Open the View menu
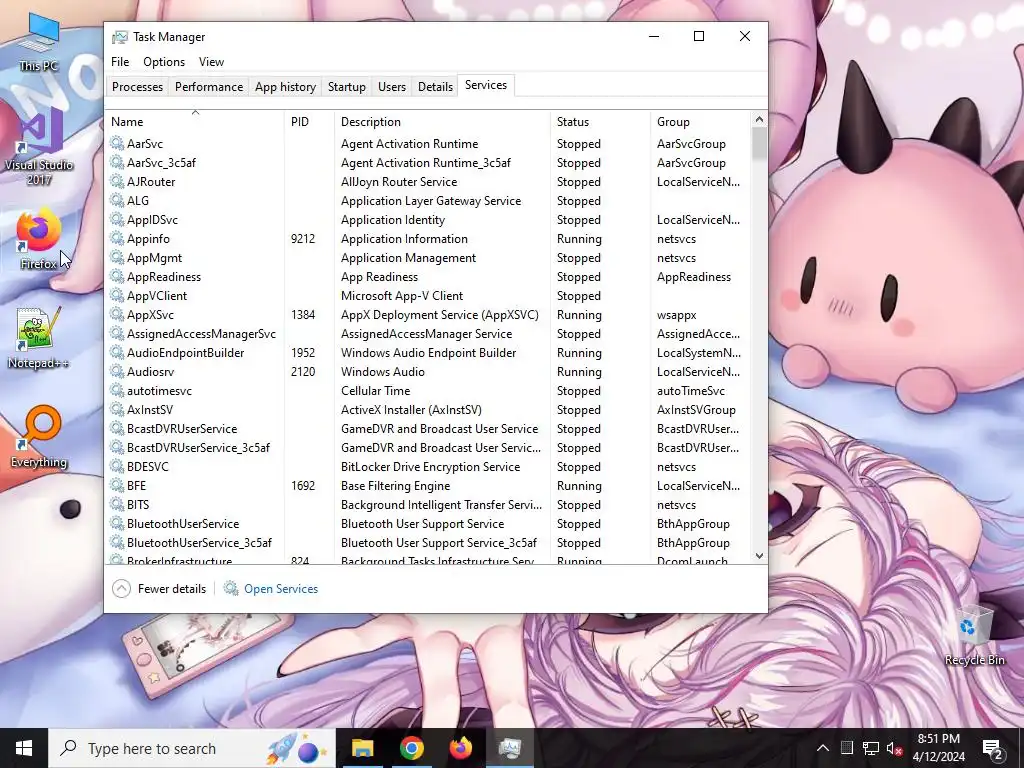This screenshot has height=768, width=1024. 211,61
